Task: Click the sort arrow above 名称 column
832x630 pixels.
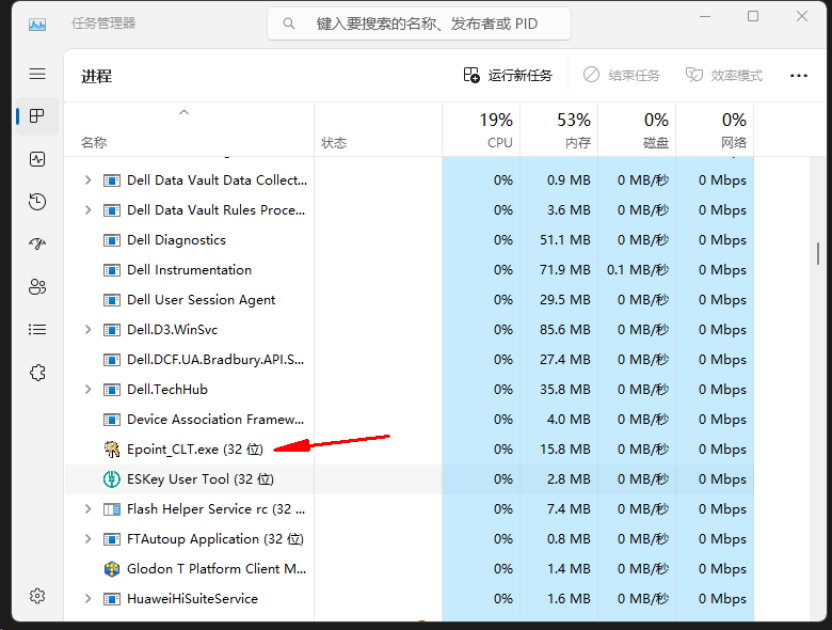Action: point(184,113)
